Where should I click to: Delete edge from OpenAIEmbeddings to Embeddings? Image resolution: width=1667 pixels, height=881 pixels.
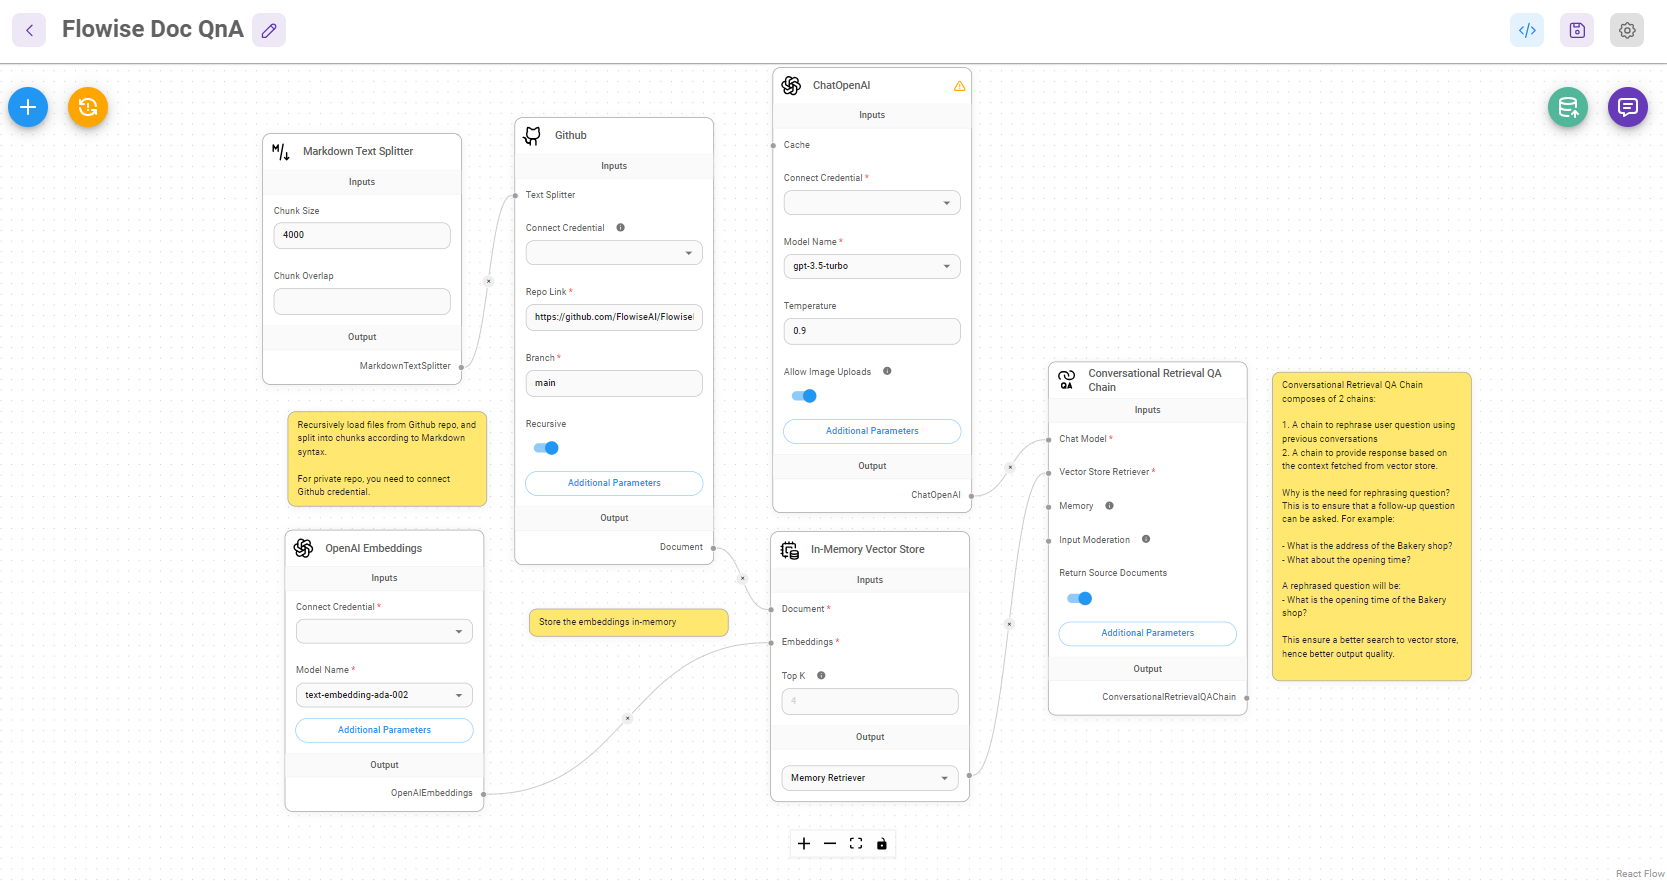click(628, 718)
